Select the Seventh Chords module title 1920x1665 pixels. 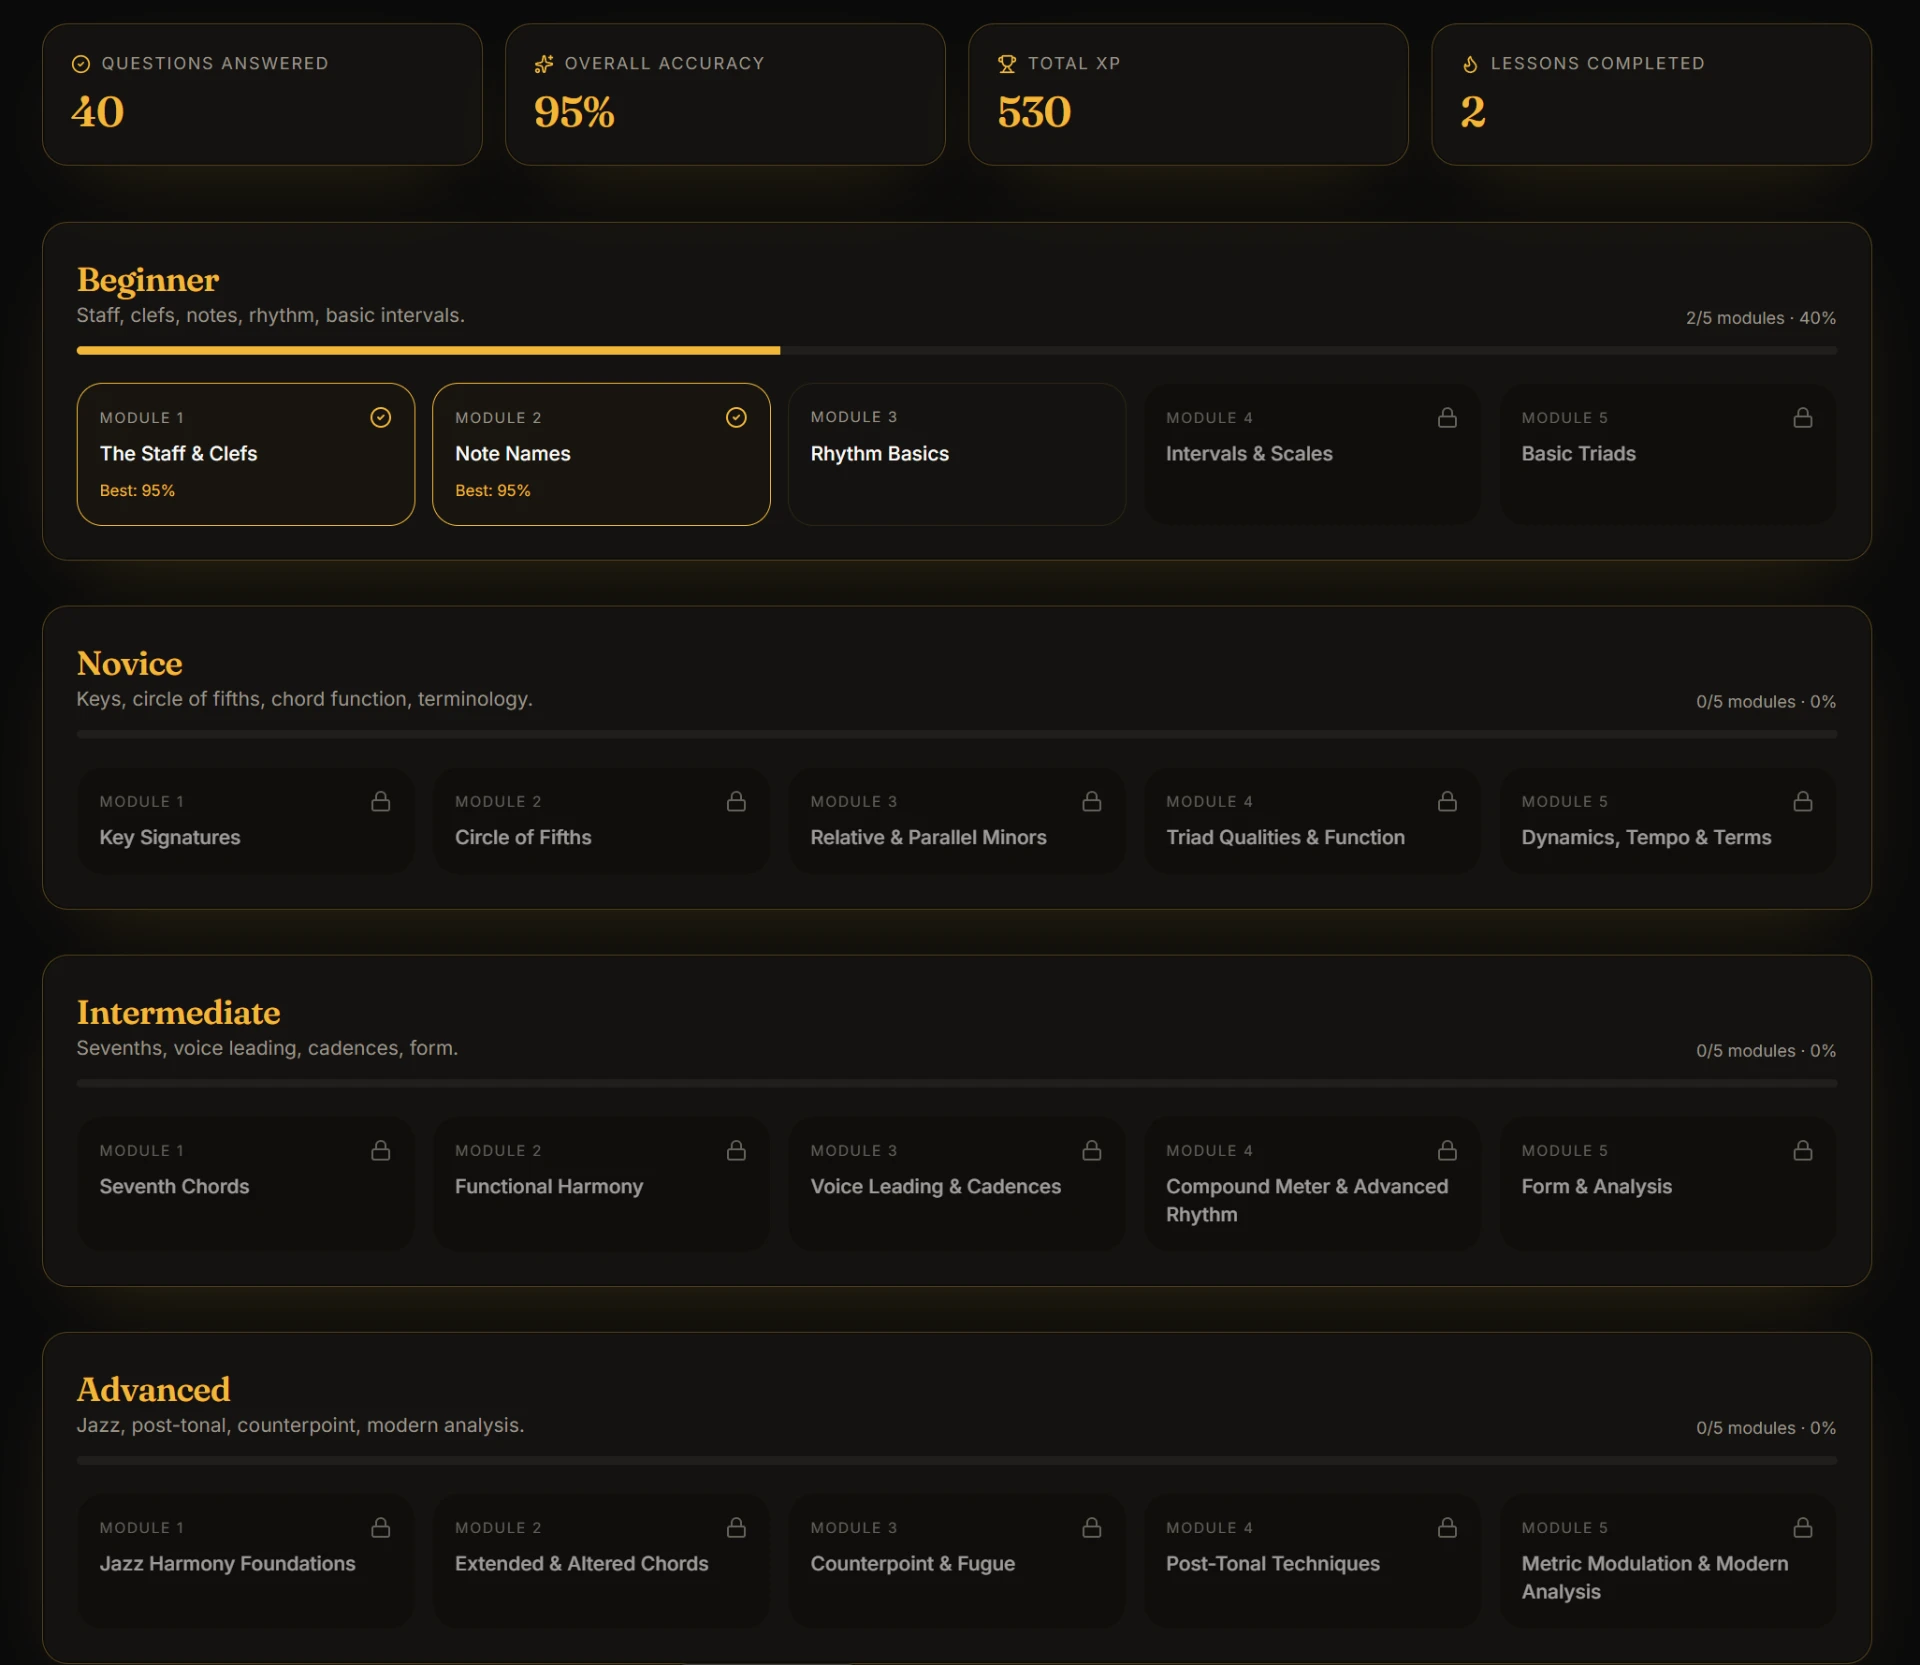coord(174,1187)
